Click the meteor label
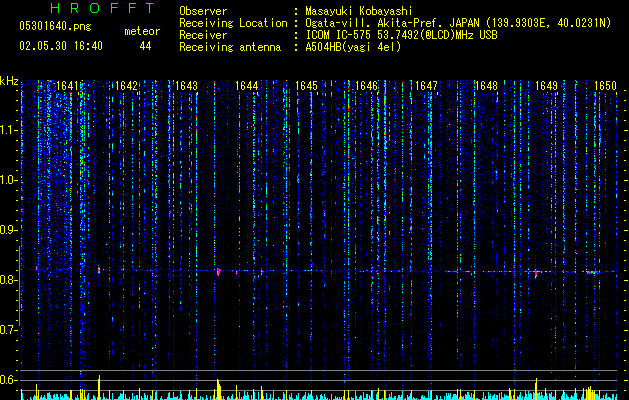Viewport: 629px width, 400px height. click(x=142, y=31)
